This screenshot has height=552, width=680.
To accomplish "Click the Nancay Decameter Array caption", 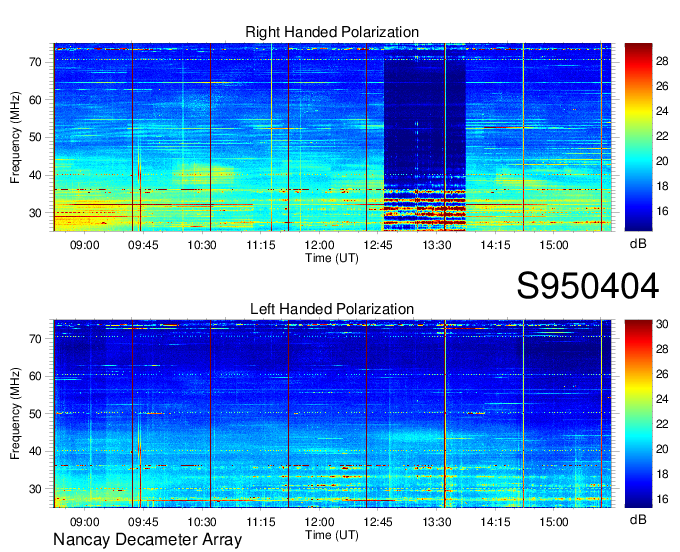I will (x=147, y=540).
